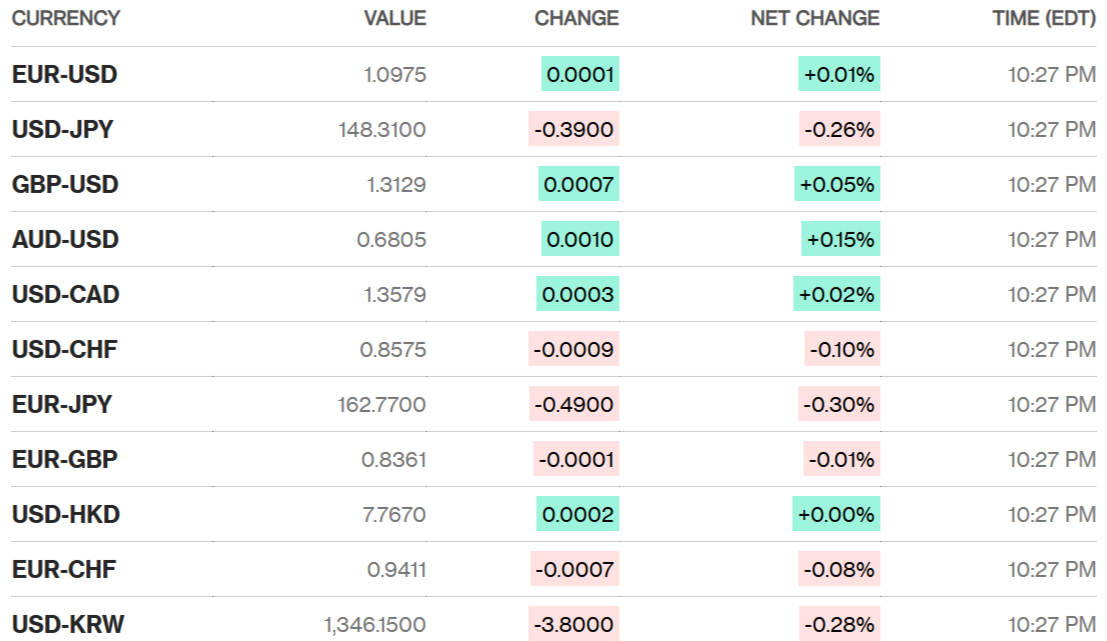Open the EUR-USD currency pair link
The width and height of the screenshot is (1107, 641).
65,75
